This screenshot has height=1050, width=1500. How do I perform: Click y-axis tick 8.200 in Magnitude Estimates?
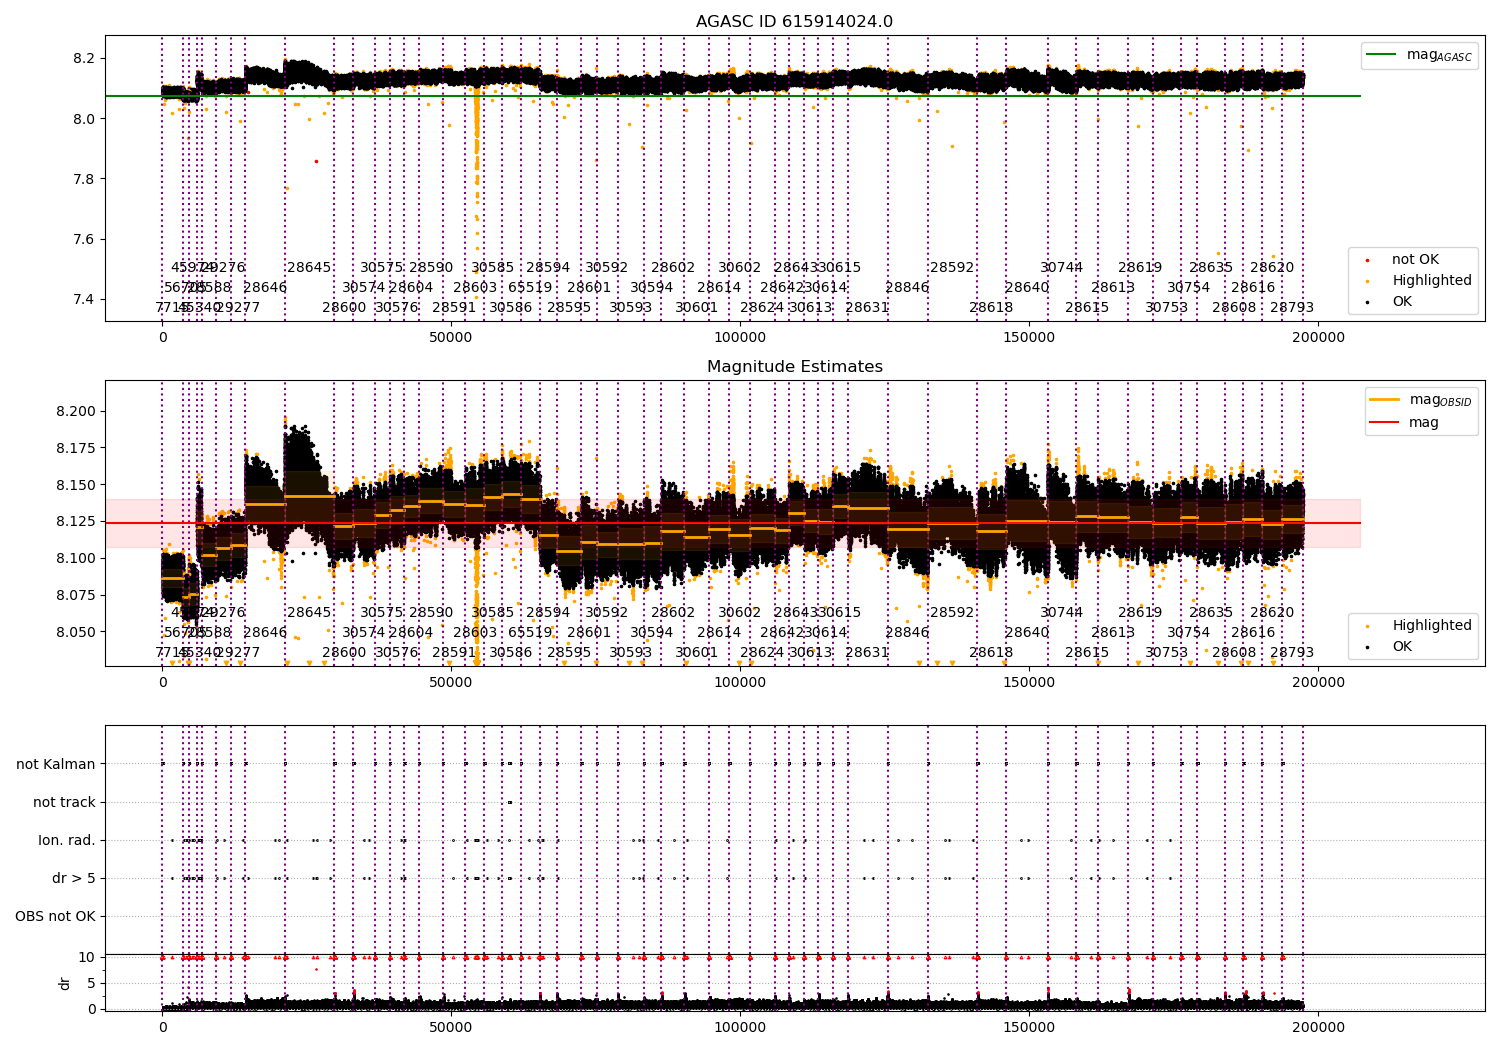(x=77, y=411)
